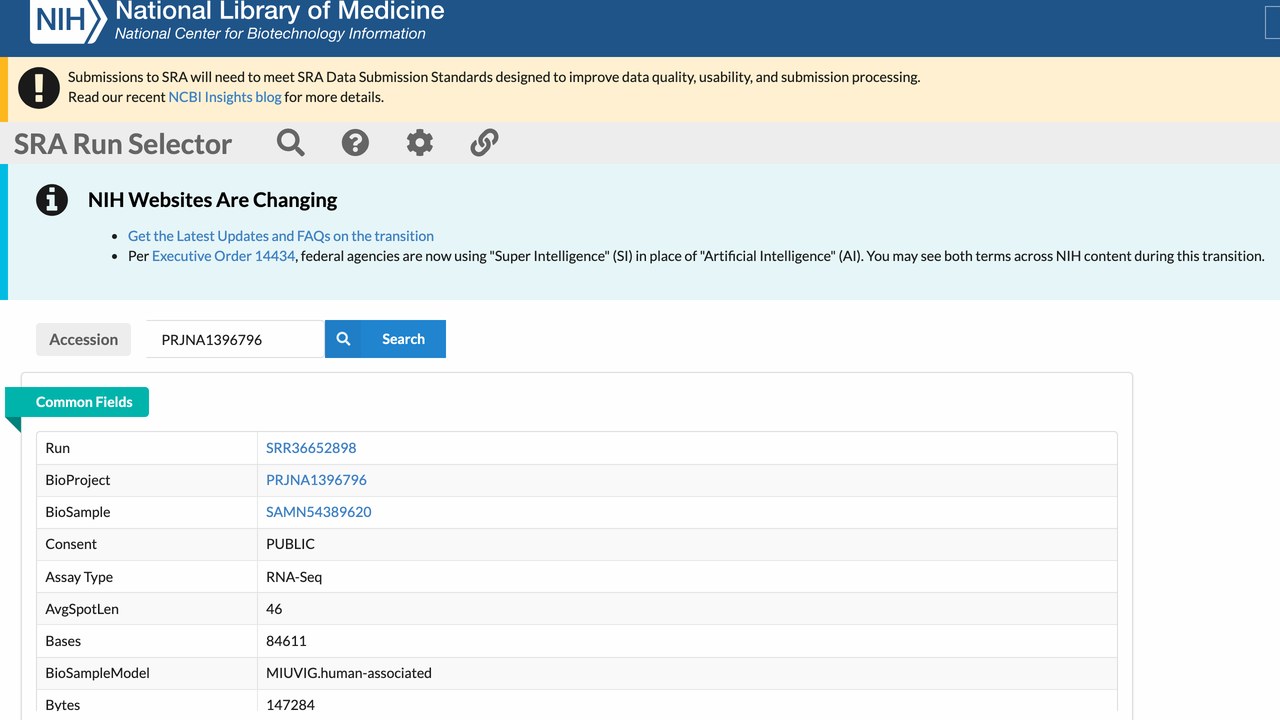Click the SRA Run Selector heading

point(123,144)
